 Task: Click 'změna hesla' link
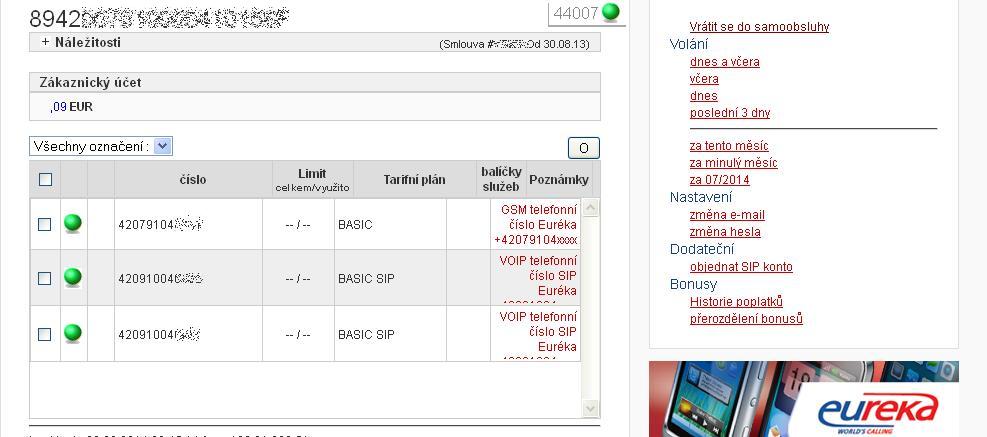(x=724, y=232)
